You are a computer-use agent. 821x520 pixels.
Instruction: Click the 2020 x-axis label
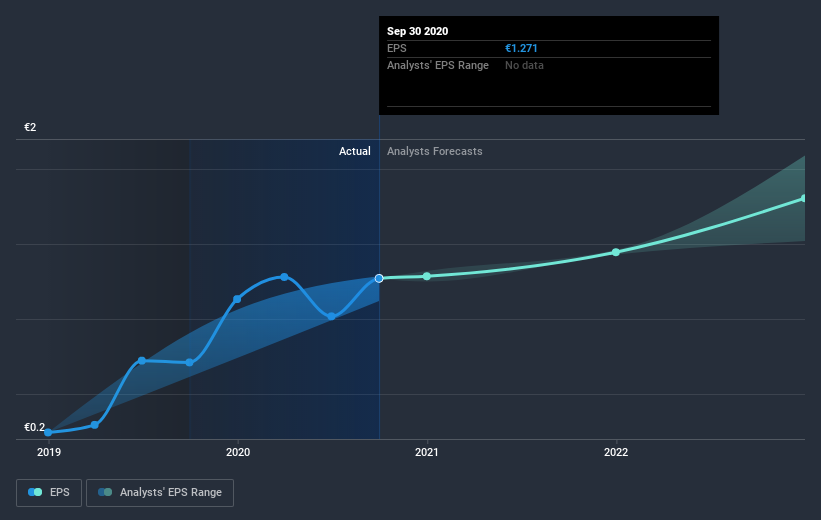click(x=238, y=452)
